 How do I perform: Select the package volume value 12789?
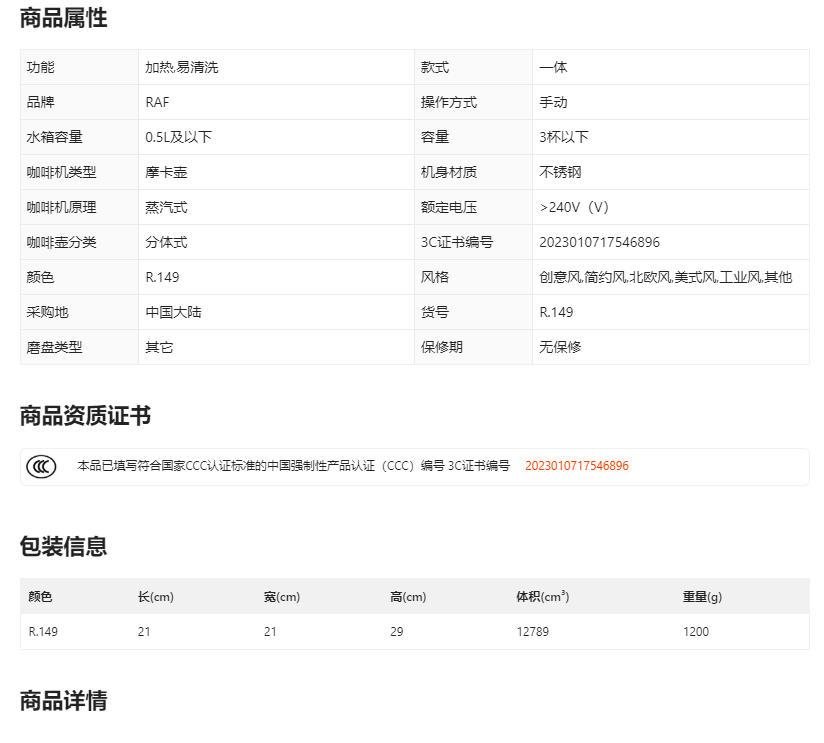[x=532, y=632]
